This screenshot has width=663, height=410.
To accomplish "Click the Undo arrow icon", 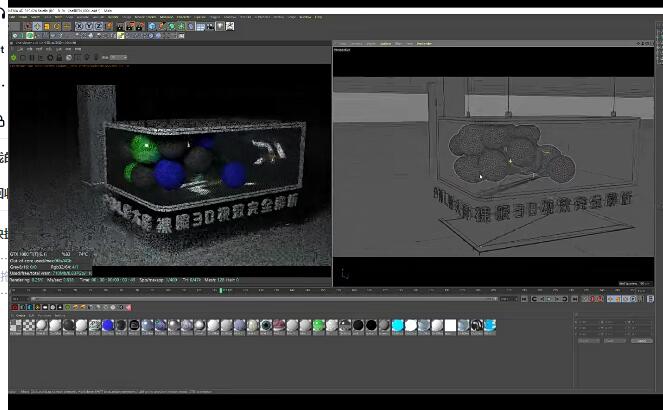I will pyautogui.click(x=14, y=26).
